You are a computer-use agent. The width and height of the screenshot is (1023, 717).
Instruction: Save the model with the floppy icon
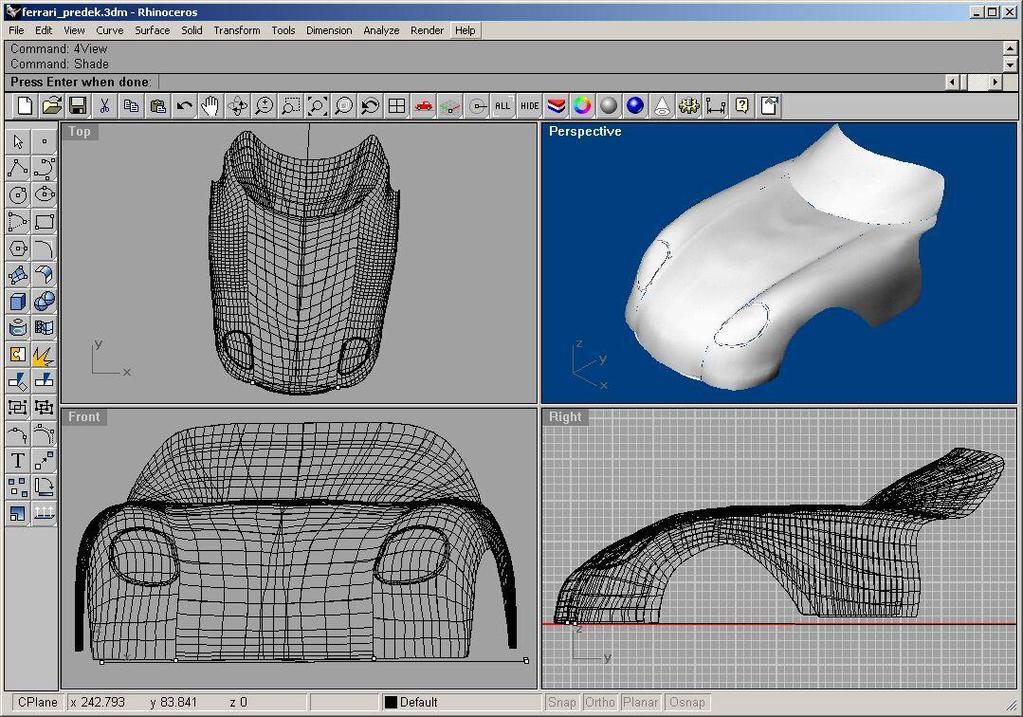point(78,106)
